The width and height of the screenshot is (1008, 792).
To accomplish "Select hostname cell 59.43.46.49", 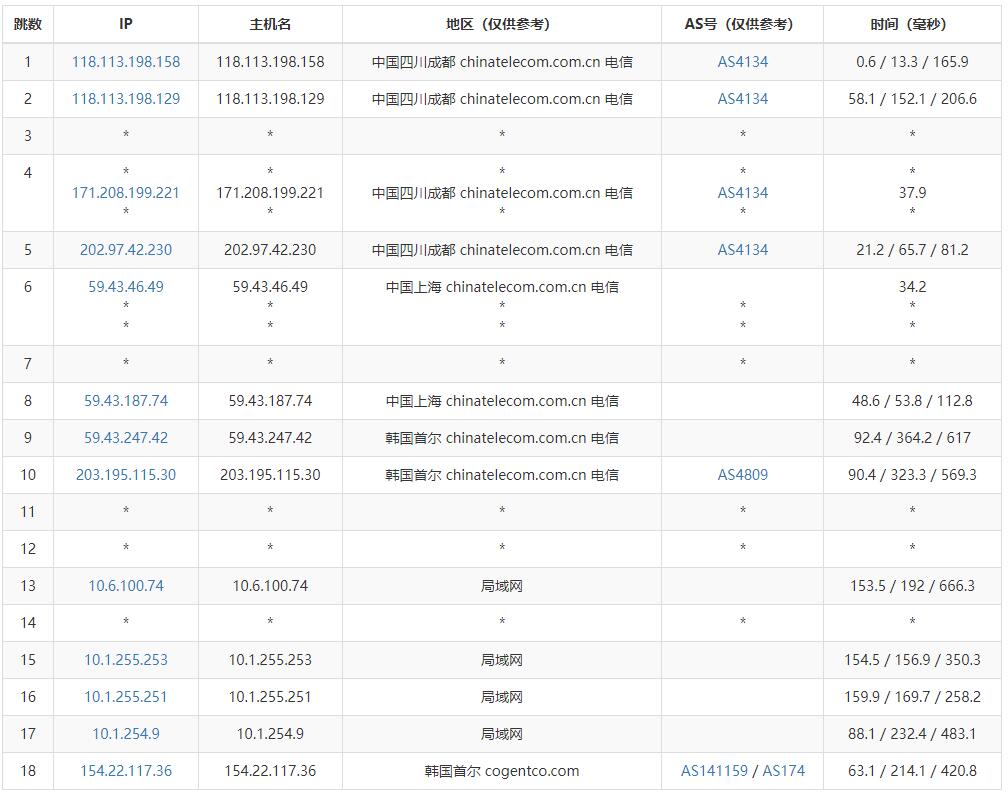I will point(270,287).
